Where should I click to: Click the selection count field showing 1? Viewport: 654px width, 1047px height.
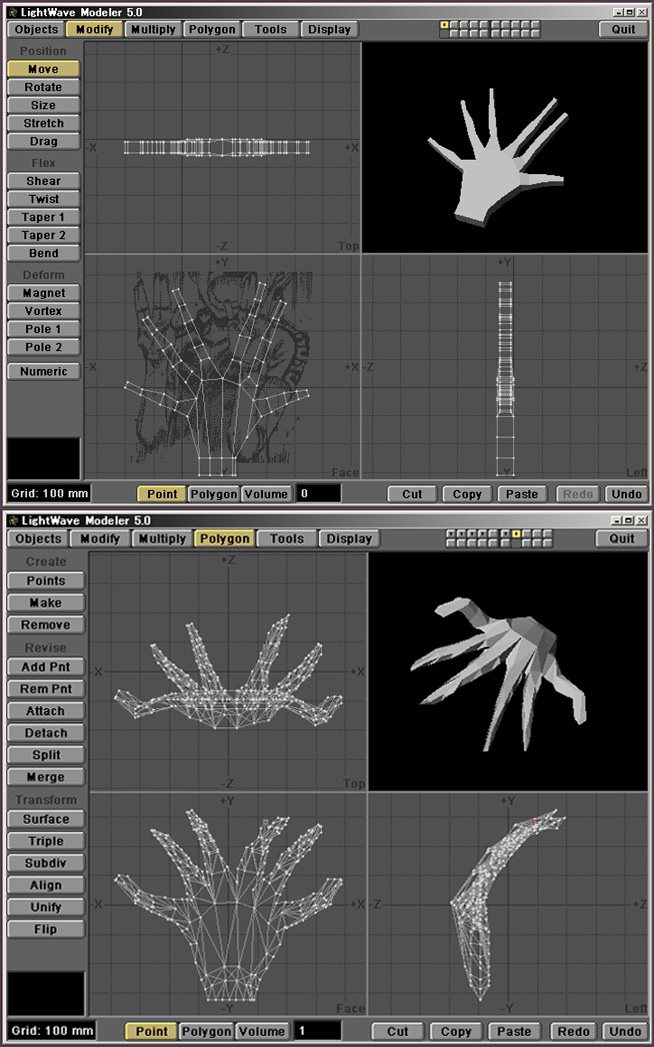click(317, 1031)
